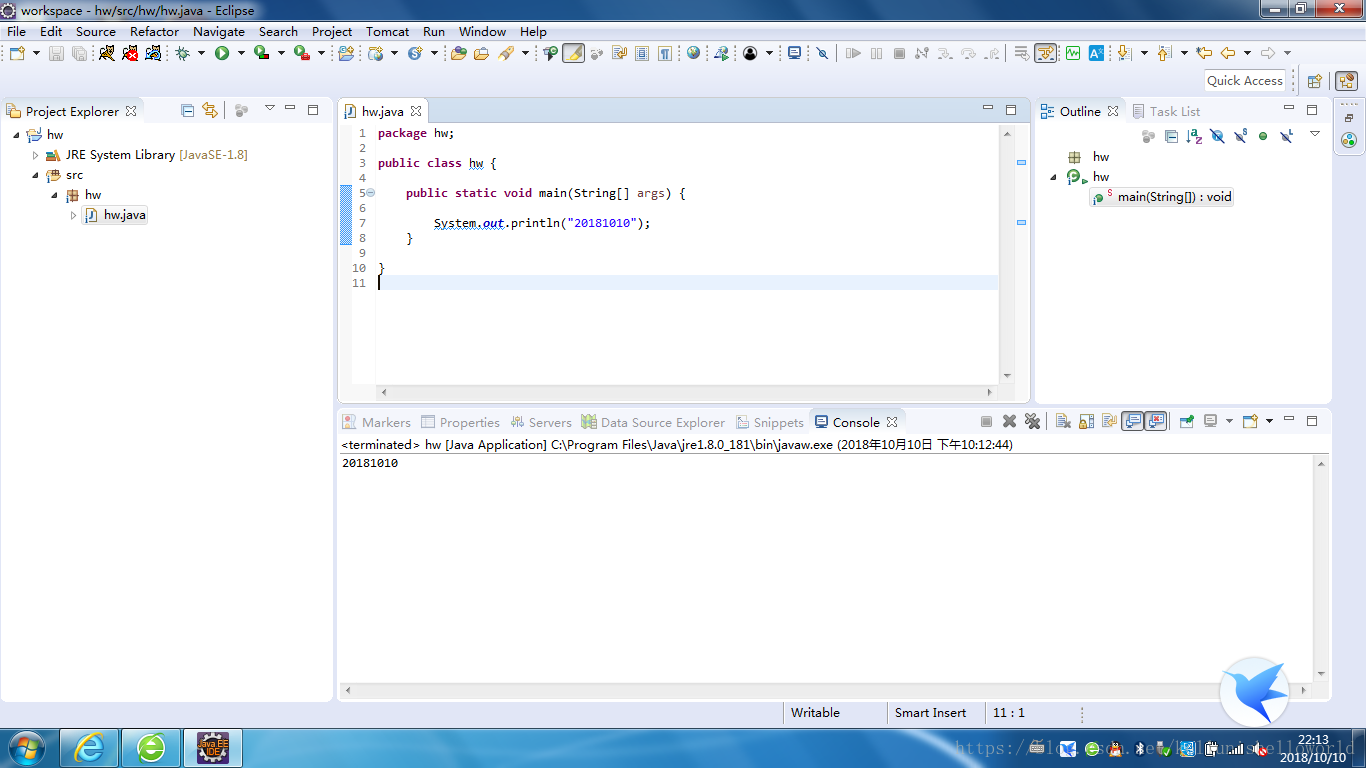The image size is (1366, 768).
Task: Toggle Scroll Lock in Console toolbar
Action: pyautogui.click(x=1086, y=421)
